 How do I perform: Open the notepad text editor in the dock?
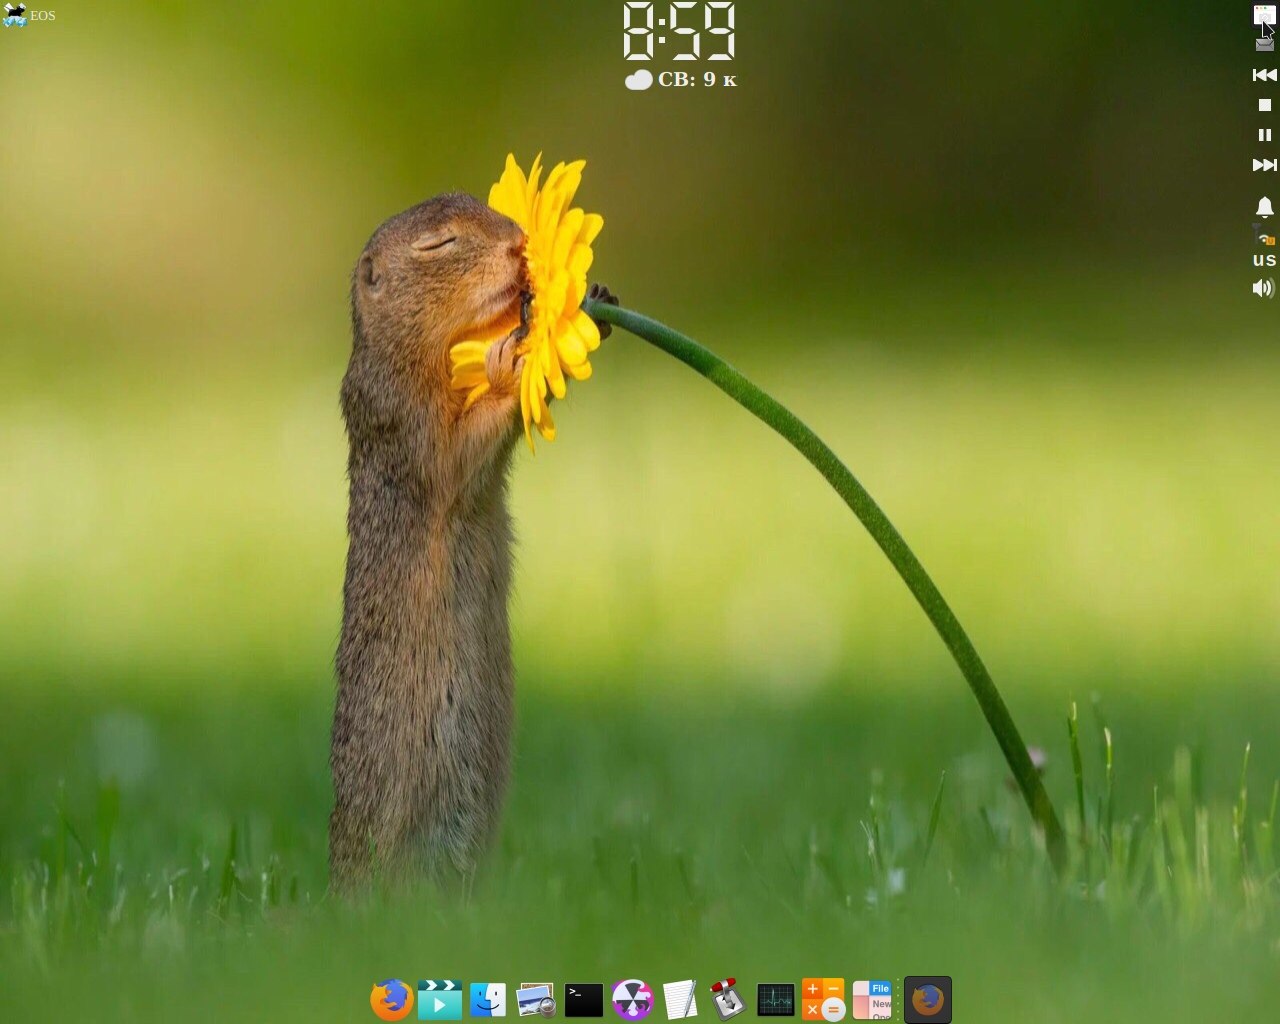point(679,999)
